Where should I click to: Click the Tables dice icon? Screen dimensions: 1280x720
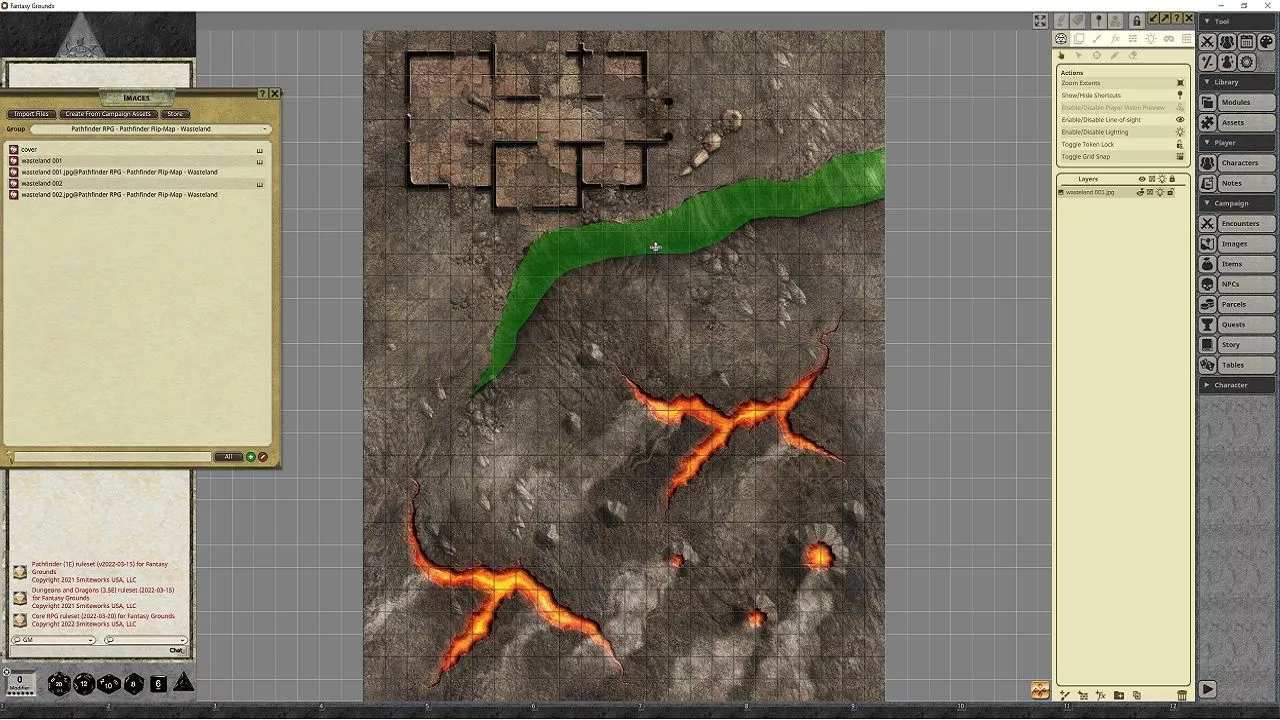click(x=1208, y=365)
